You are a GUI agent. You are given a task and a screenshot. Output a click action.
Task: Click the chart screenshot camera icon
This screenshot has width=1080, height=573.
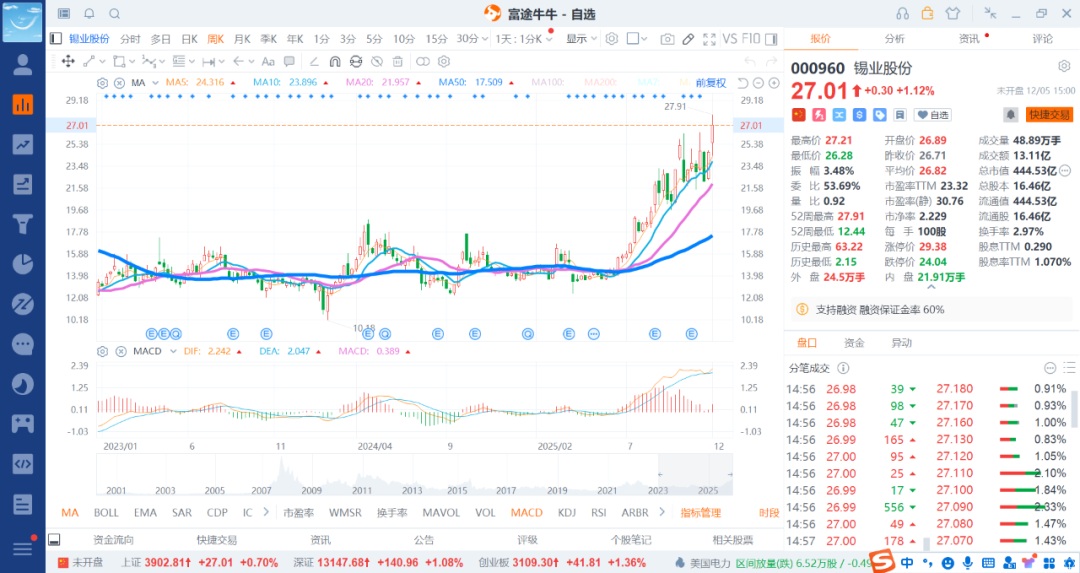pos(667,39)
